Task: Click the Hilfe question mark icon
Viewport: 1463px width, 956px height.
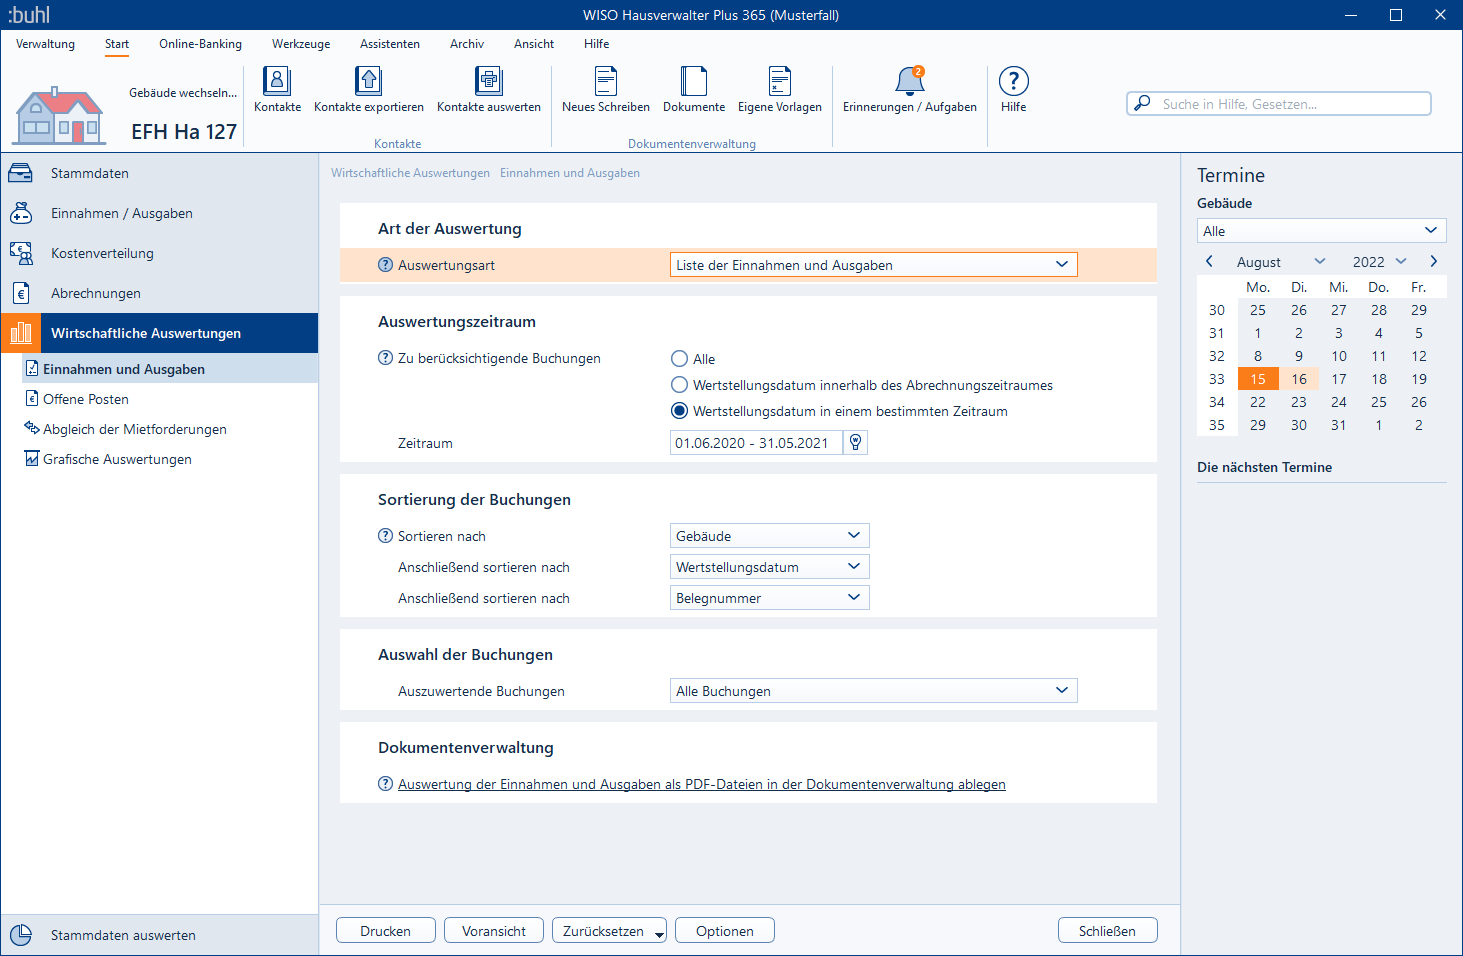Action: click(1014, 81)
